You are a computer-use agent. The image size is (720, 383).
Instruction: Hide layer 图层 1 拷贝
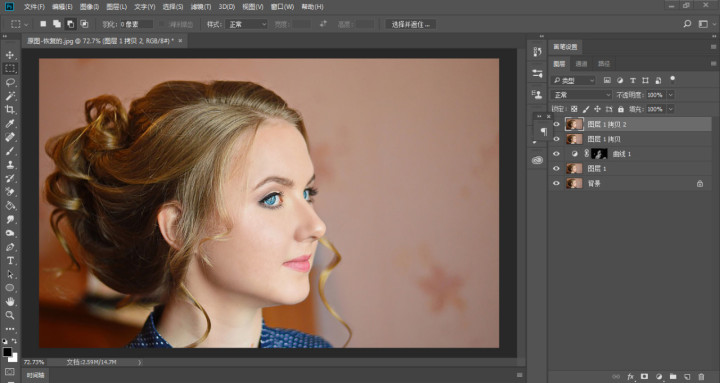[x=557, y=139]
